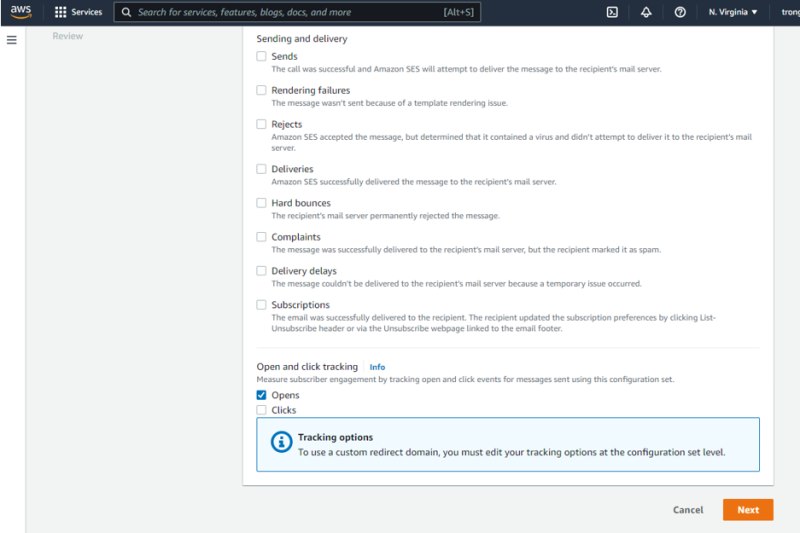Click the Rendering failures label
This screenshot has height=533, width=800.
point(311,90)
